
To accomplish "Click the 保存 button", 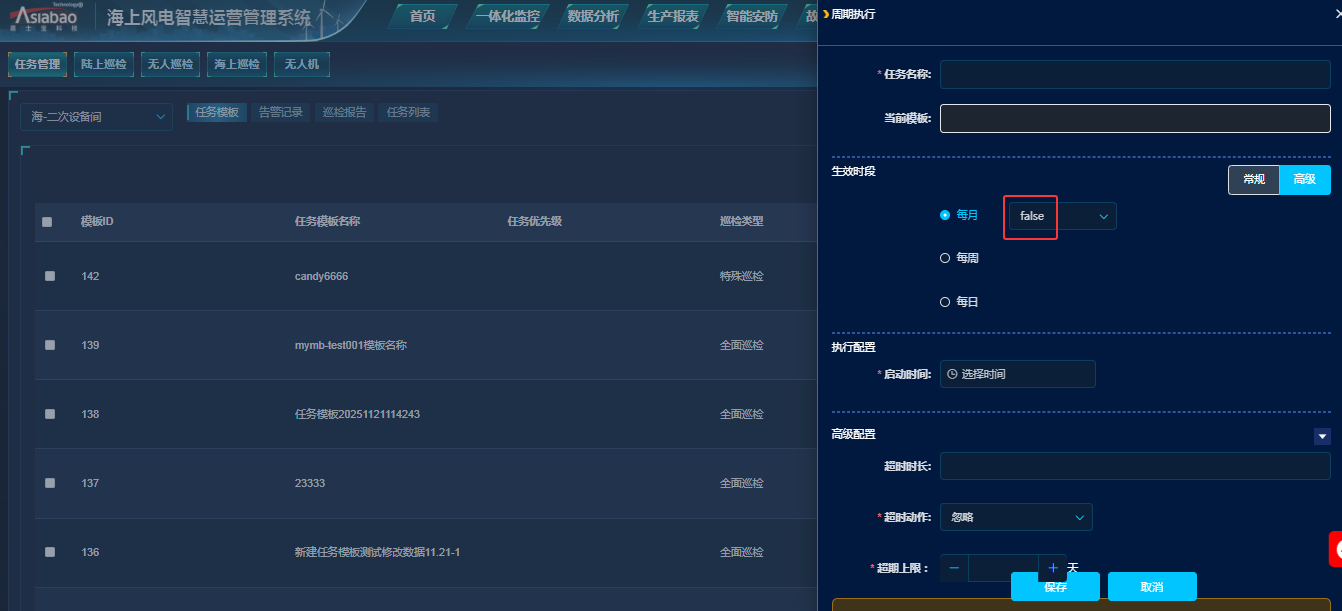I will click(x=1055, y=587).
